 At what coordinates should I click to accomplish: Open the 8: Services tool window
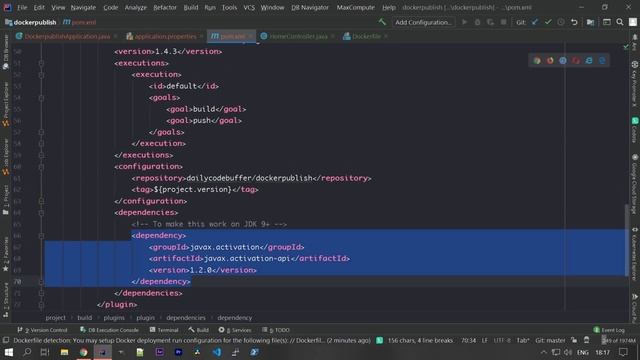[235, 330]
